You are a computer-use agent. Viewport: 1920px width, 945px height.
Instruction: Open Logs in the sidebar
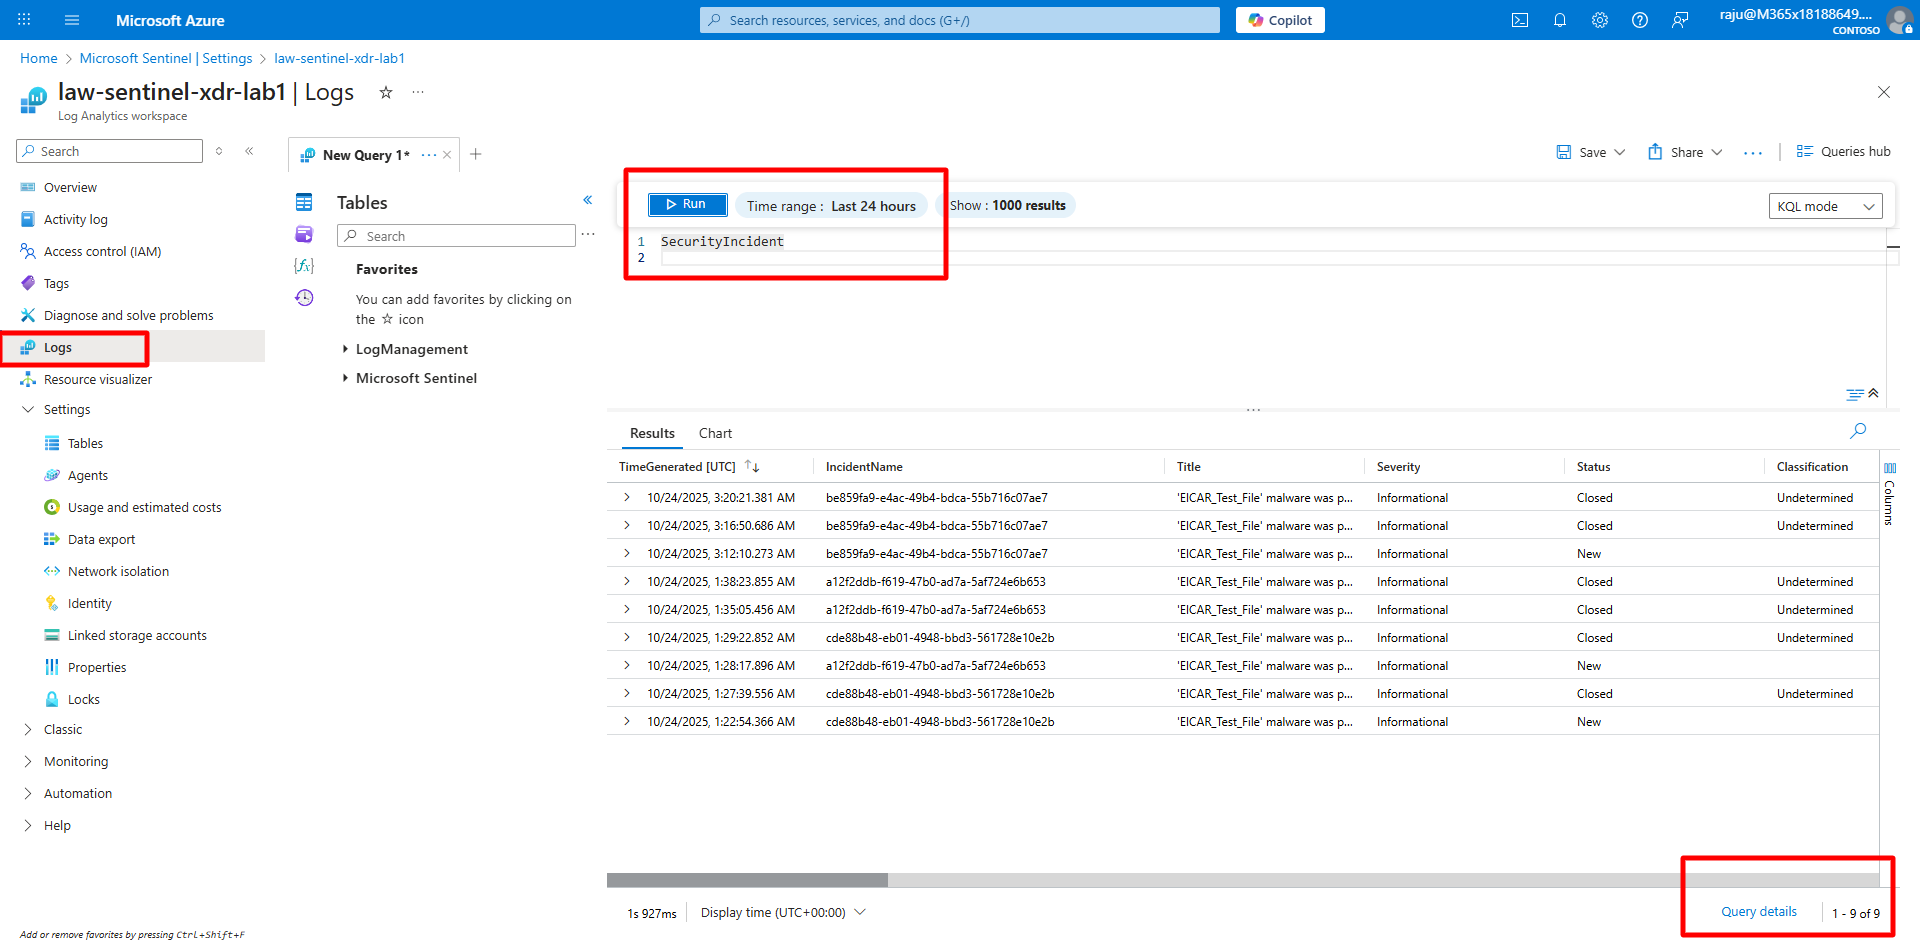[x=58, y=348]
